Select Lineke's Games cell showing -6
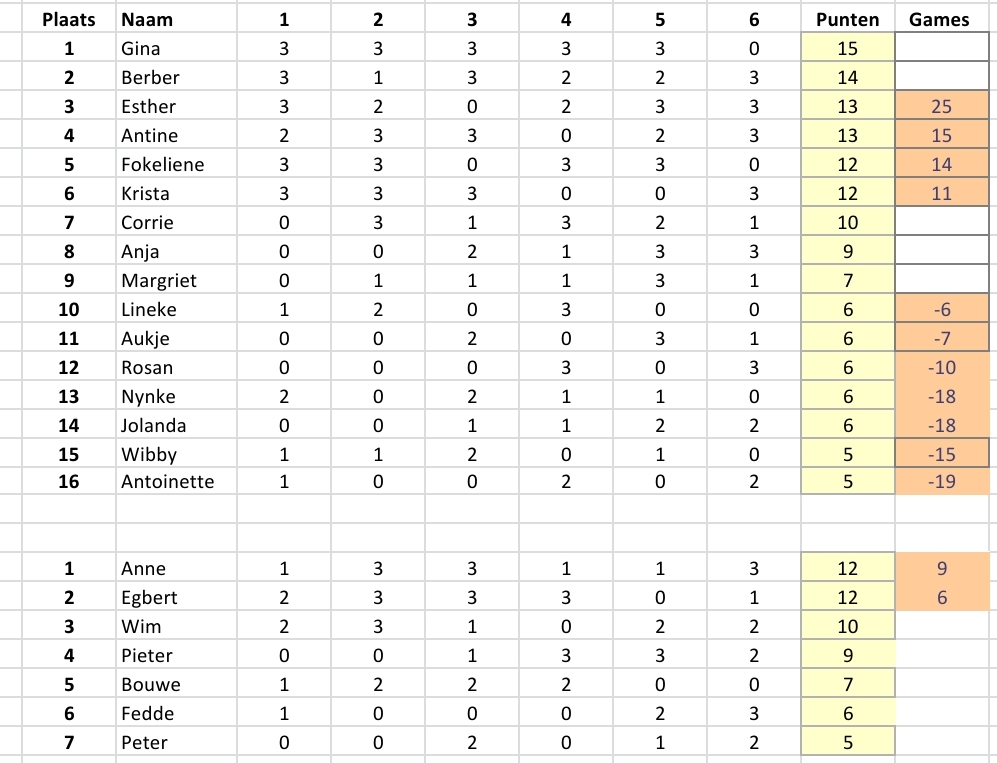Image resolution: width=997 pixels, height=763 pixels. 942,310
